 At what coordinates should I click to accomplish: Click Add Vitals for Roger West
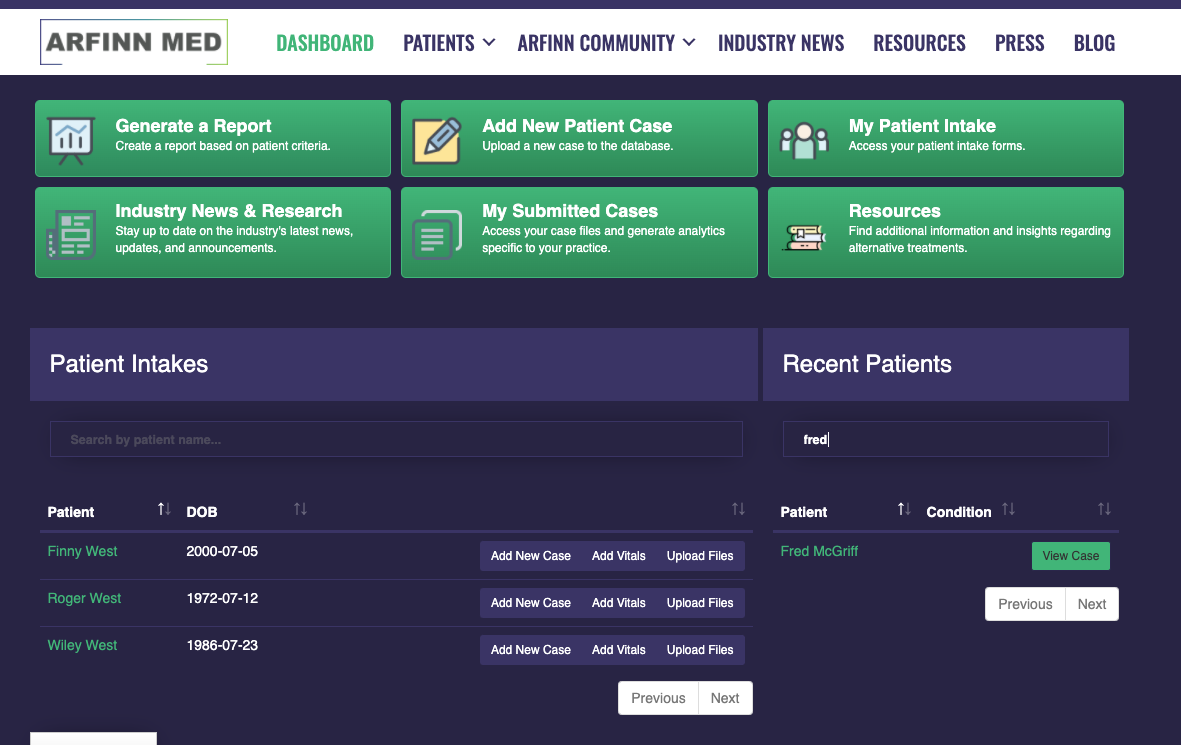coord(618,603)
